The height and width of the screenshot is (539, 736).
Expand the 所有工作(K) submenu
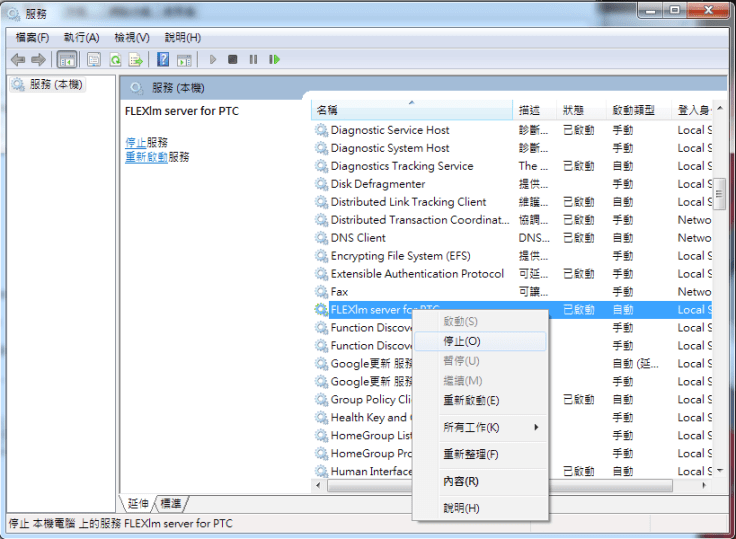click(x=472, y=428)
